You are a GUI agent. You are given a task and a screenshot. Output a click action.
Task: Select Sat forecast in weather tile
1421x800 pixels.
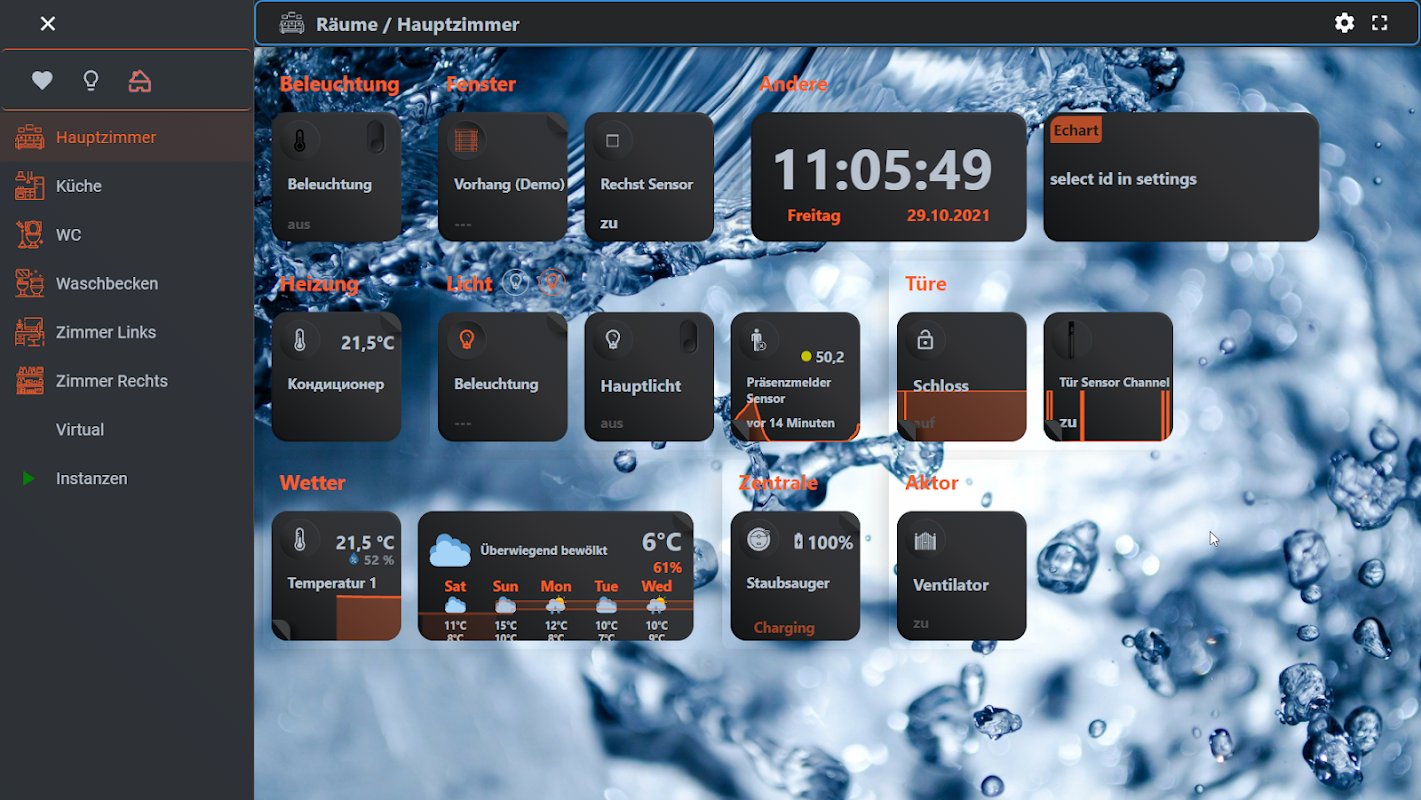[455, 611]
